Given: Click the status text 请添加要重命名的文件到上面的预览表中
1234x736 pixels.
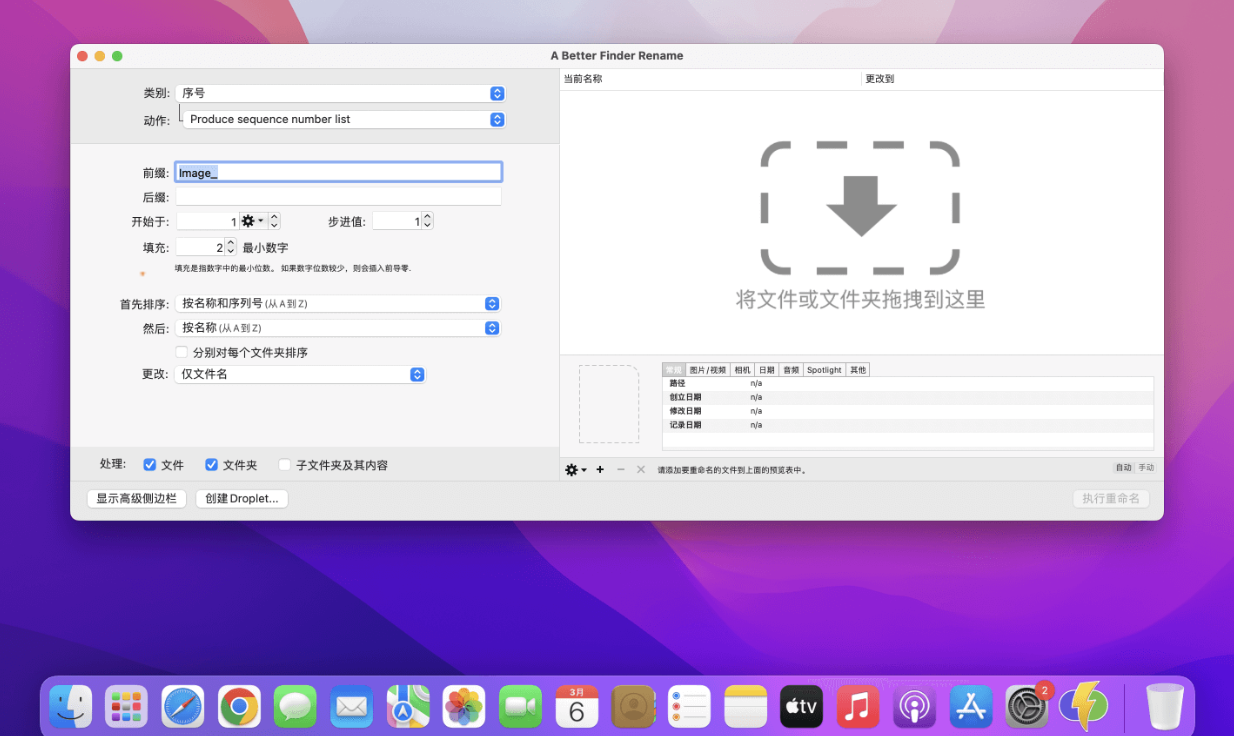Looking at the screenshot, I should pyautogui.click(x=732, y=469).
